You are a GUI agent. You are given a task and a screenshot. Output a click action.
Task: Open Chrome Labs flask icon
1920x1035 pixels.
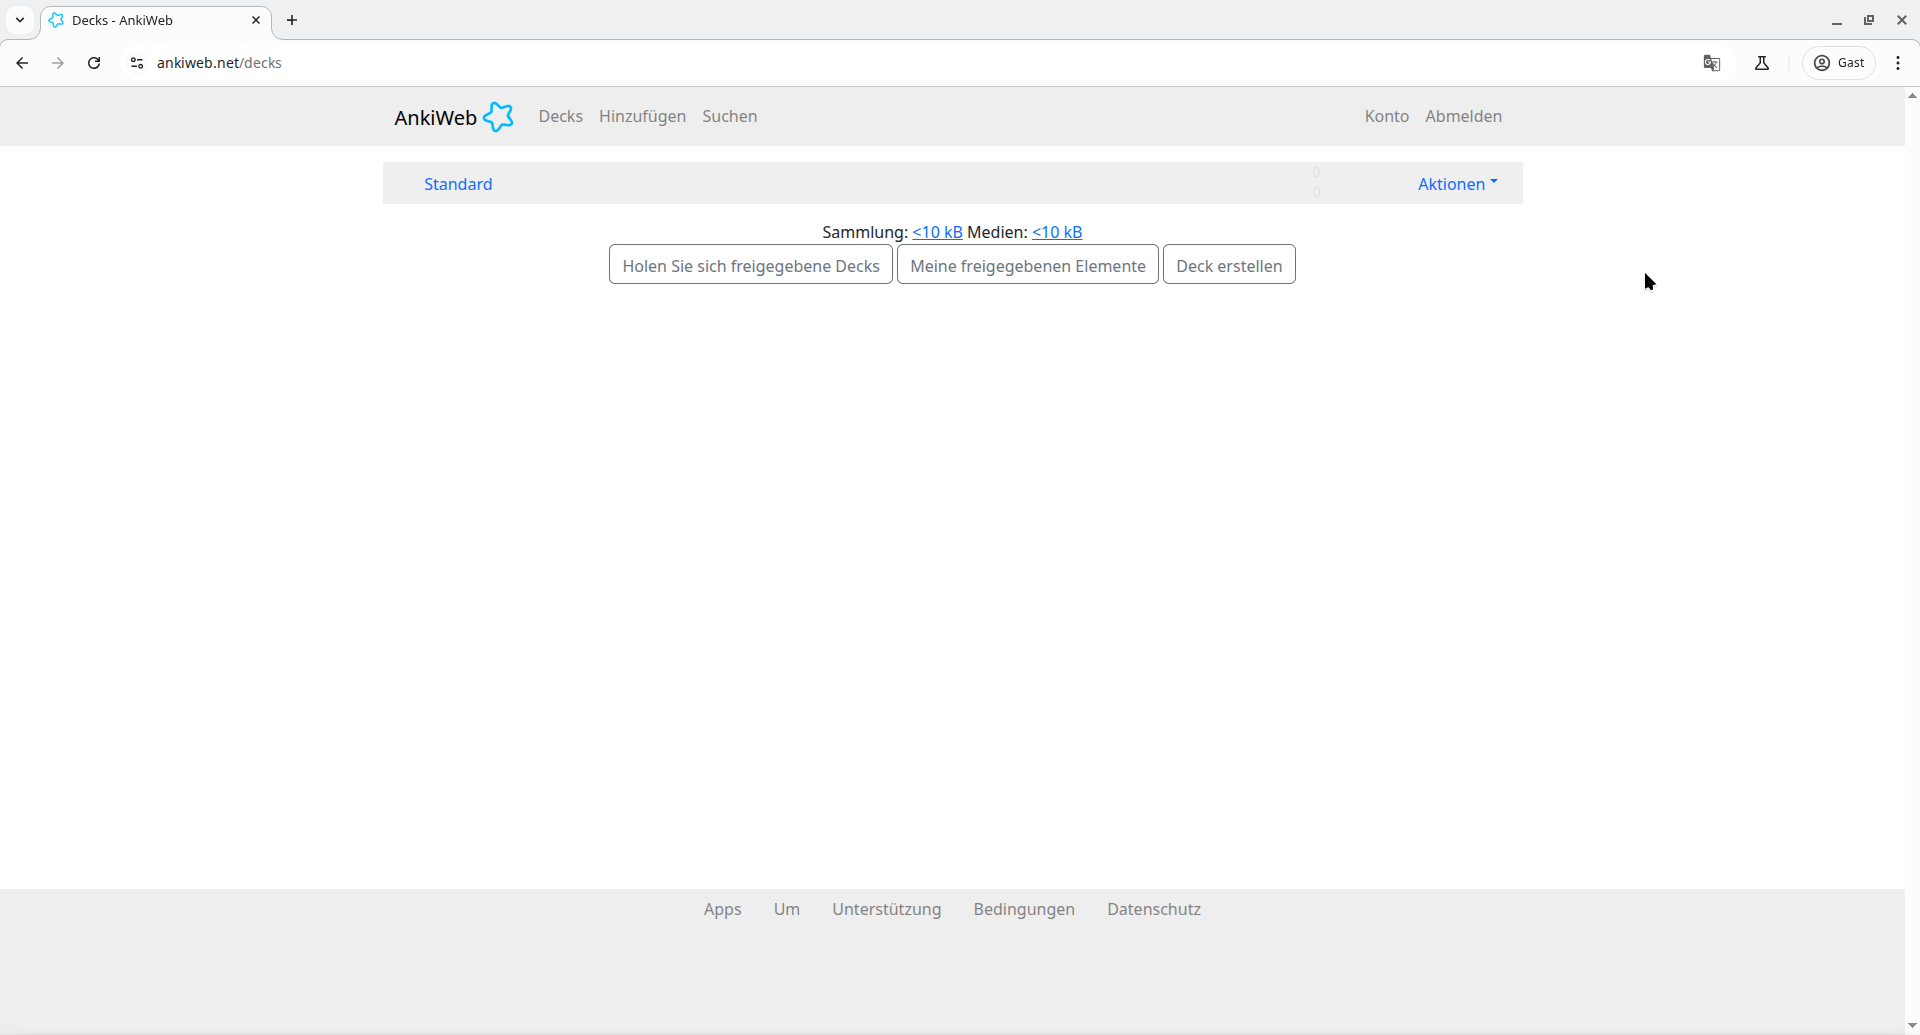point(1762,63)
